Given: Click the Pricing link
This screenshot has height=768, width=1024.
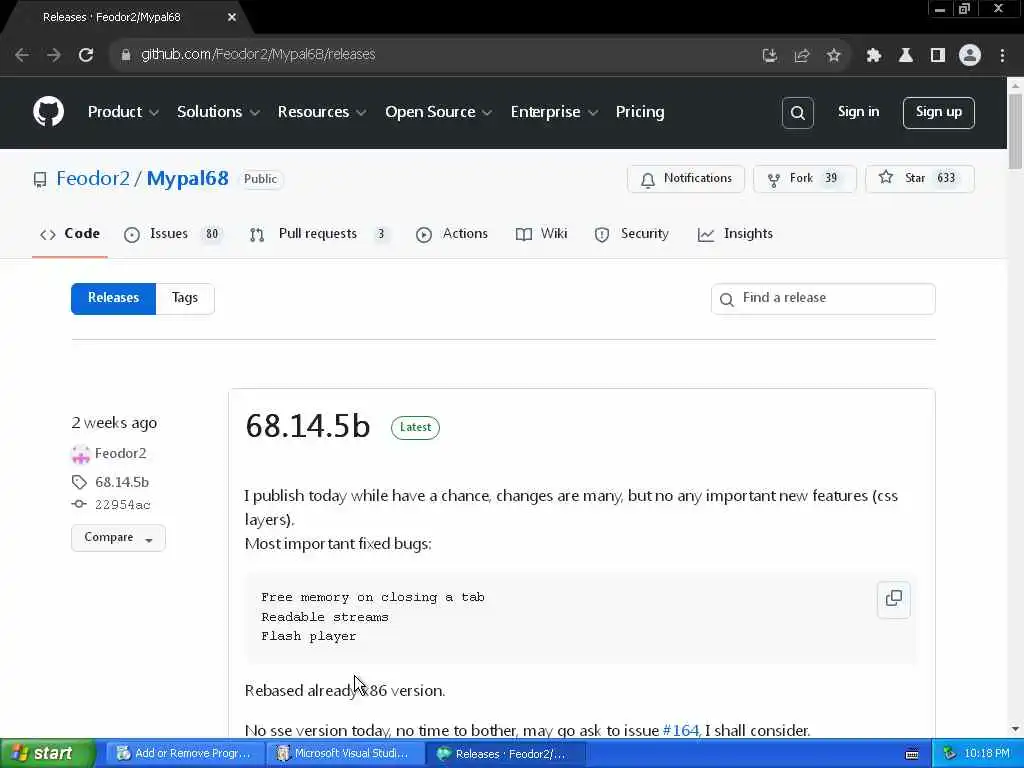Looking at the screenshot, I should tap(640, 112).
